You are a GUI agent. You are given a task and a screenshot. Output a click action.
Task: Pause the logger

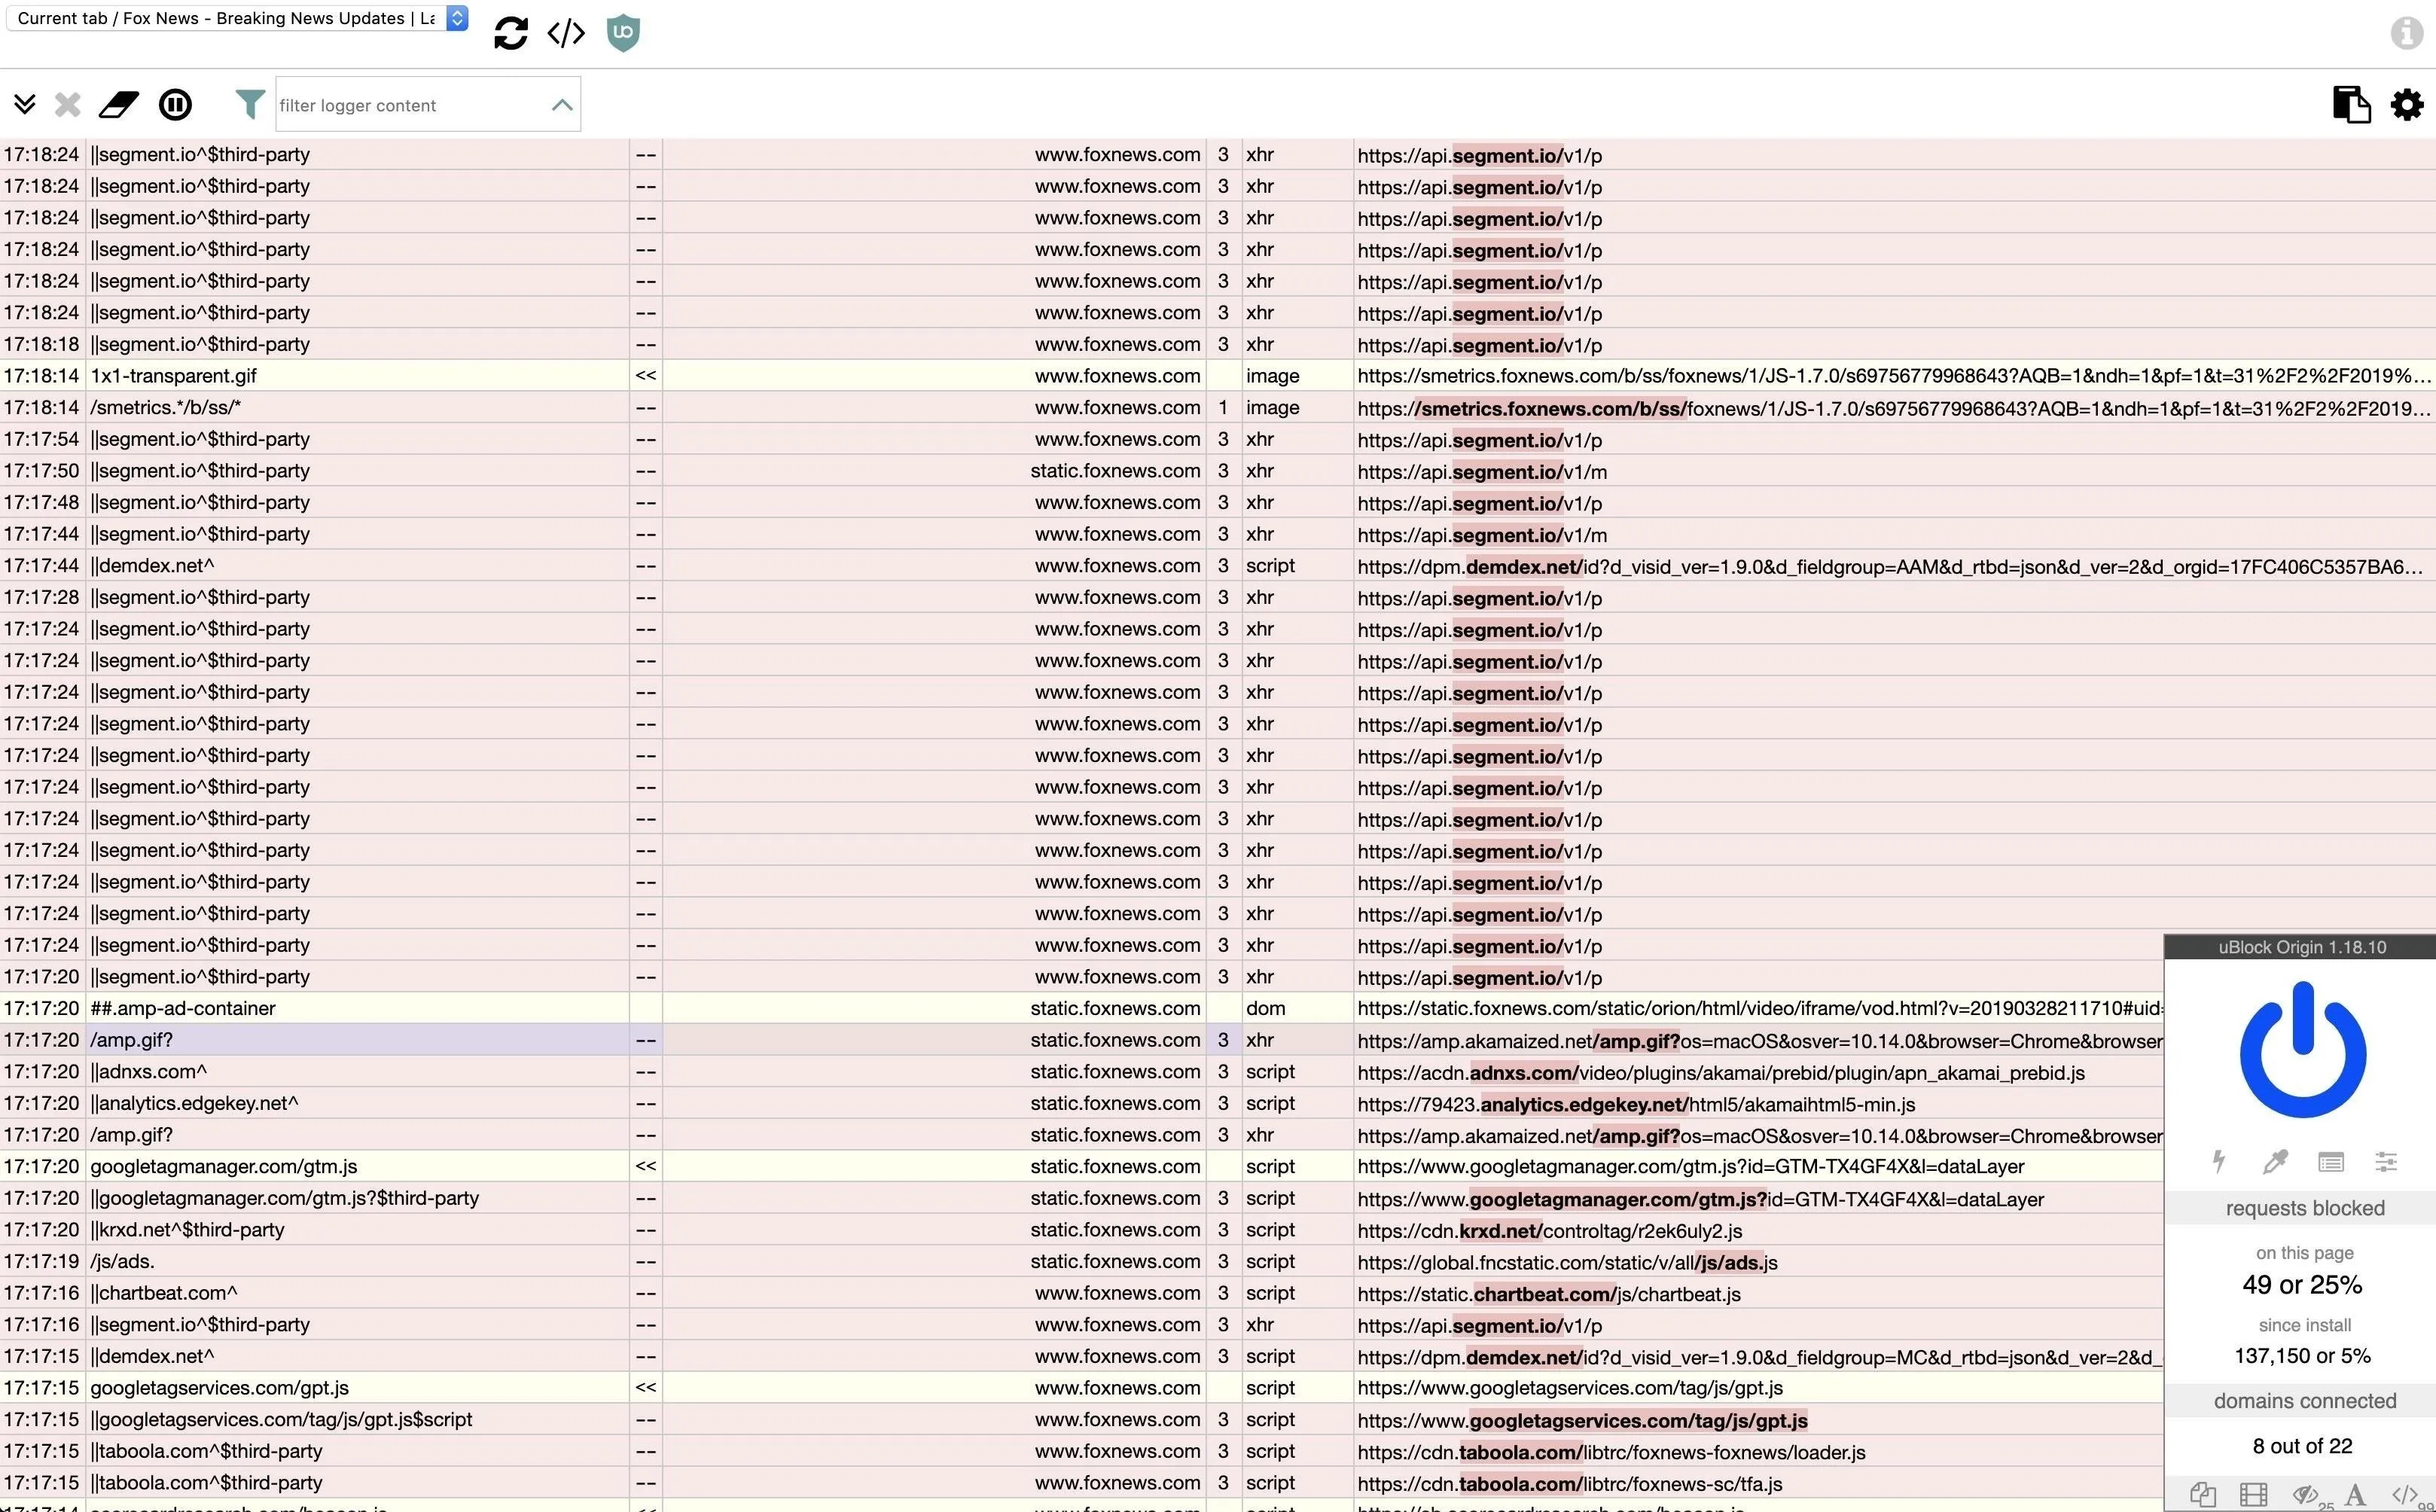(x=175, y=104)
